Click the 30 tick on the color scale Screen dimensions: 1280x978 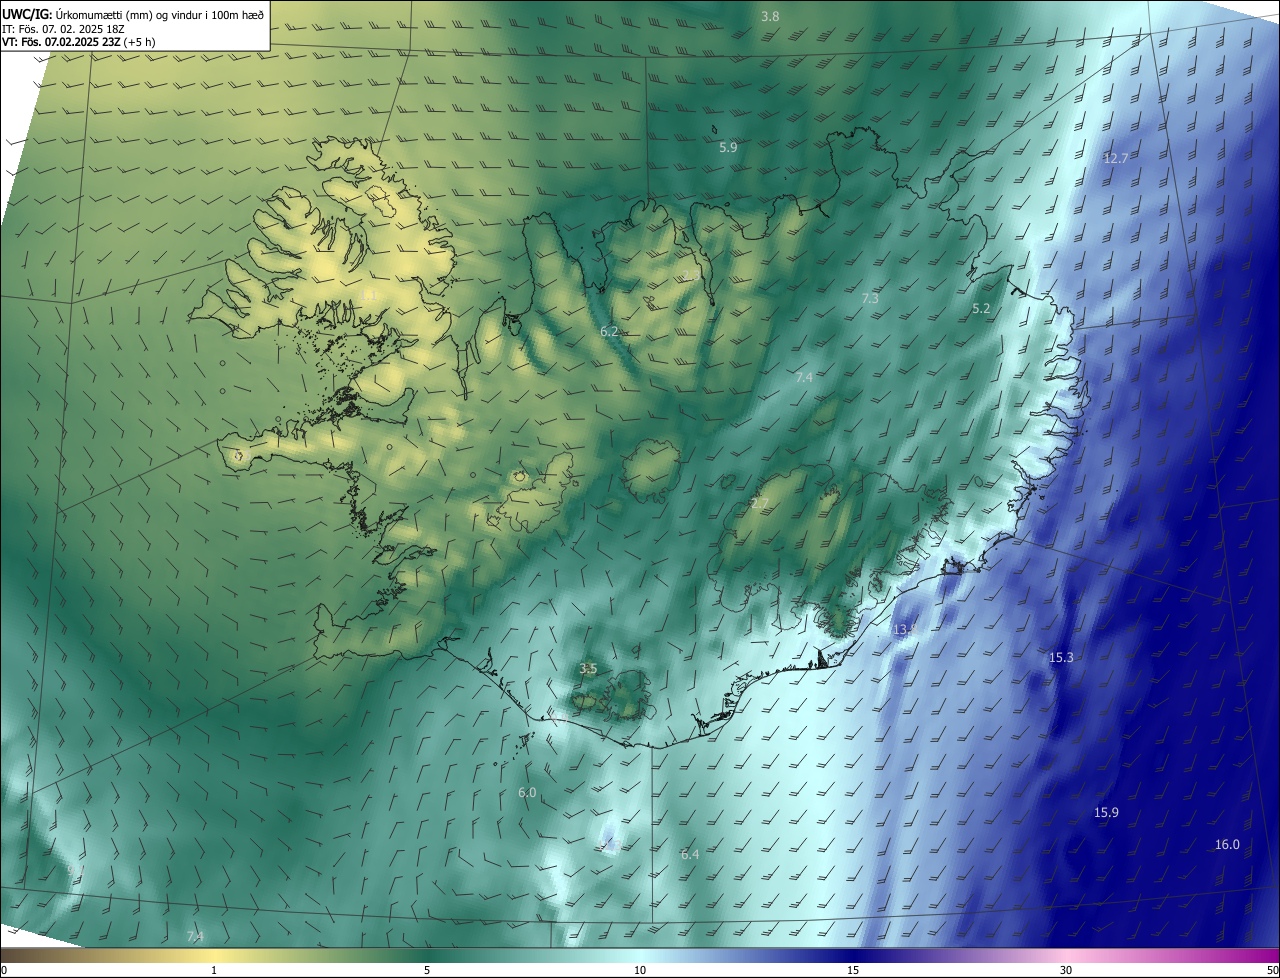[1066, 970]
